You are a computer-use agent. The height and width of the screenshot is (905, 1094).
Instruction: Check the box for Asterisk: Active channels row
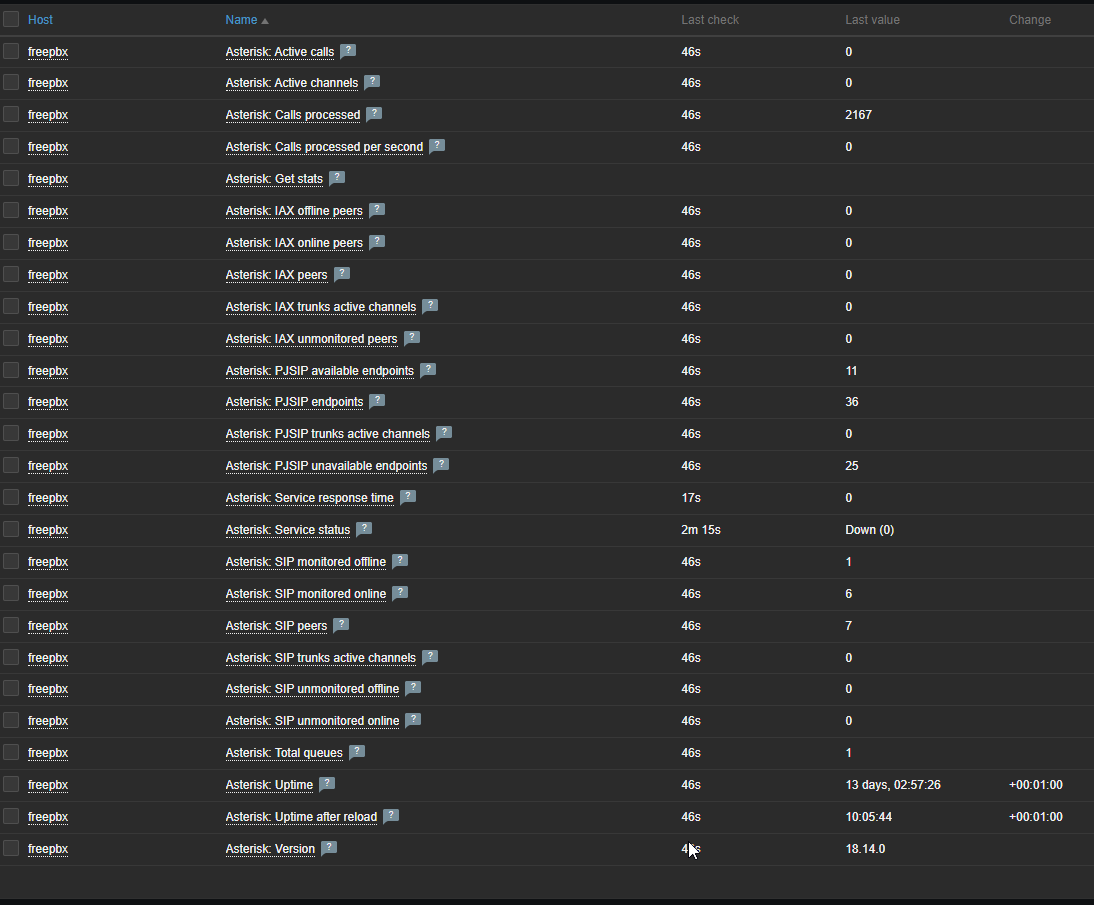(x=11, y=83)
